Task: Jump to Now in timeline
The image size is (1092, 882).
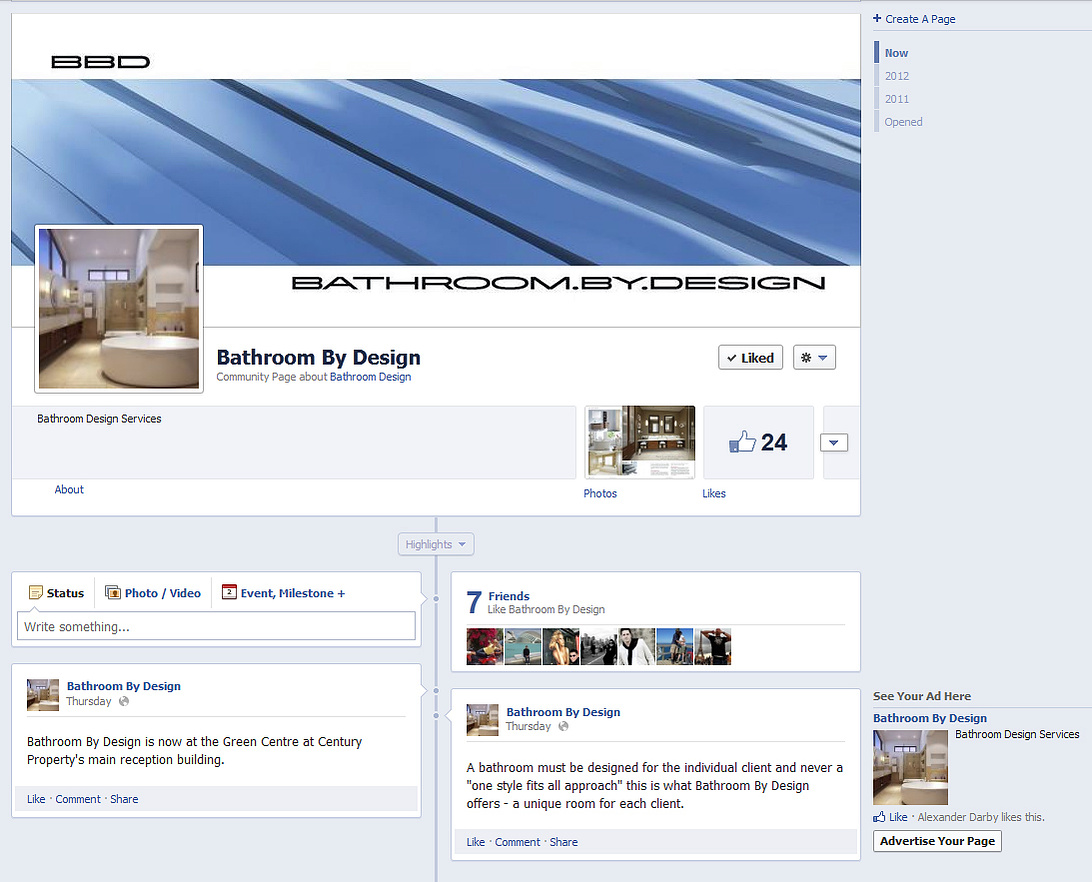Action: coord(896,53)
